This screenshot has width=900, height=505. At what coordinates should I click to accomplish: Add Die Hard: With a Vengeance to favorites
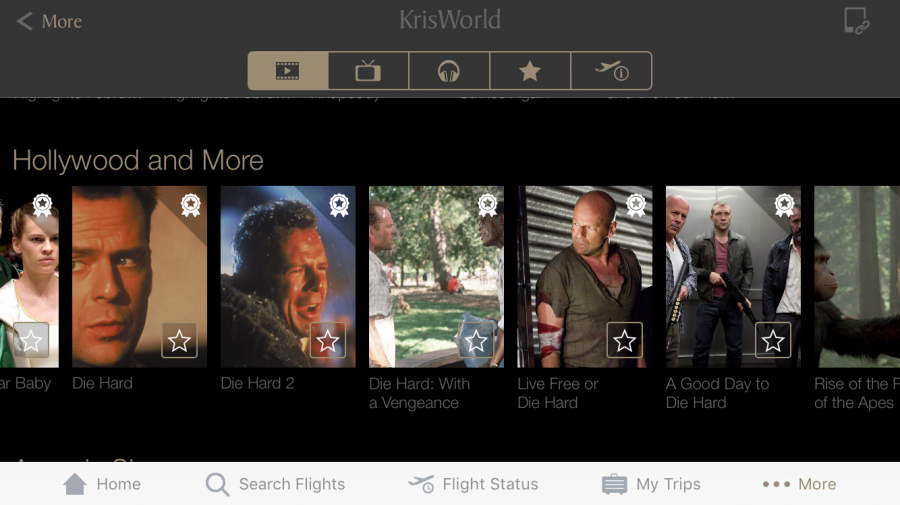(477, 341)
